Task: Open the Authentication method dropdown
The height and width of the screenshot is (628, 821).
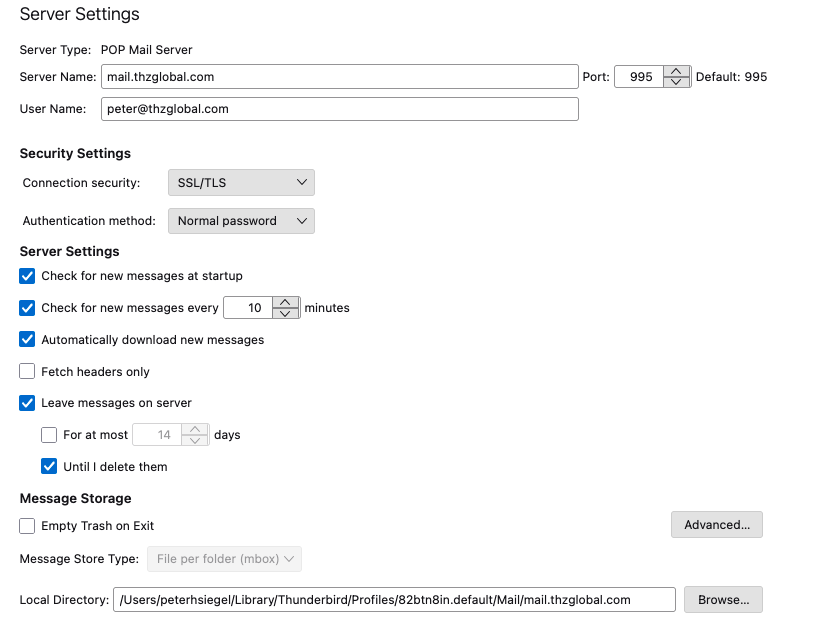Action: click(x=240, y=221)
